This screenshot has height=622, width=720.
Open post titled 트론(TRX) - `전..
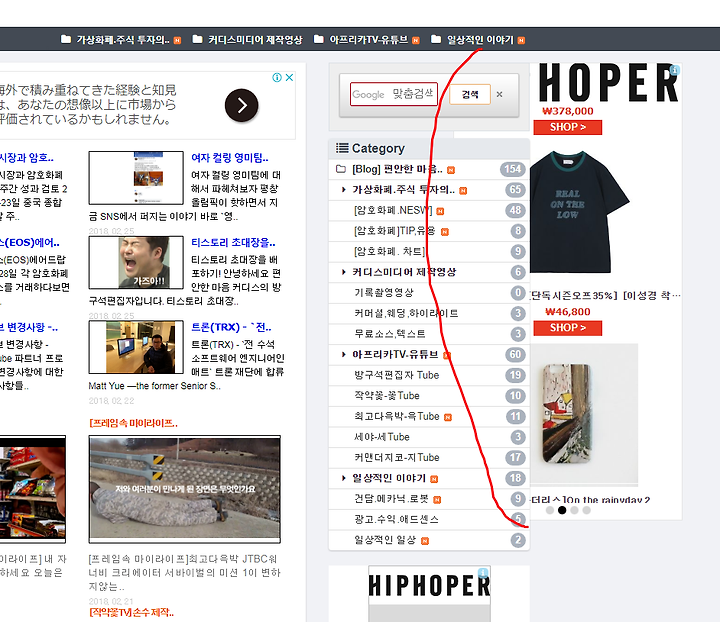pyautogui.click(x=231, y=327)
